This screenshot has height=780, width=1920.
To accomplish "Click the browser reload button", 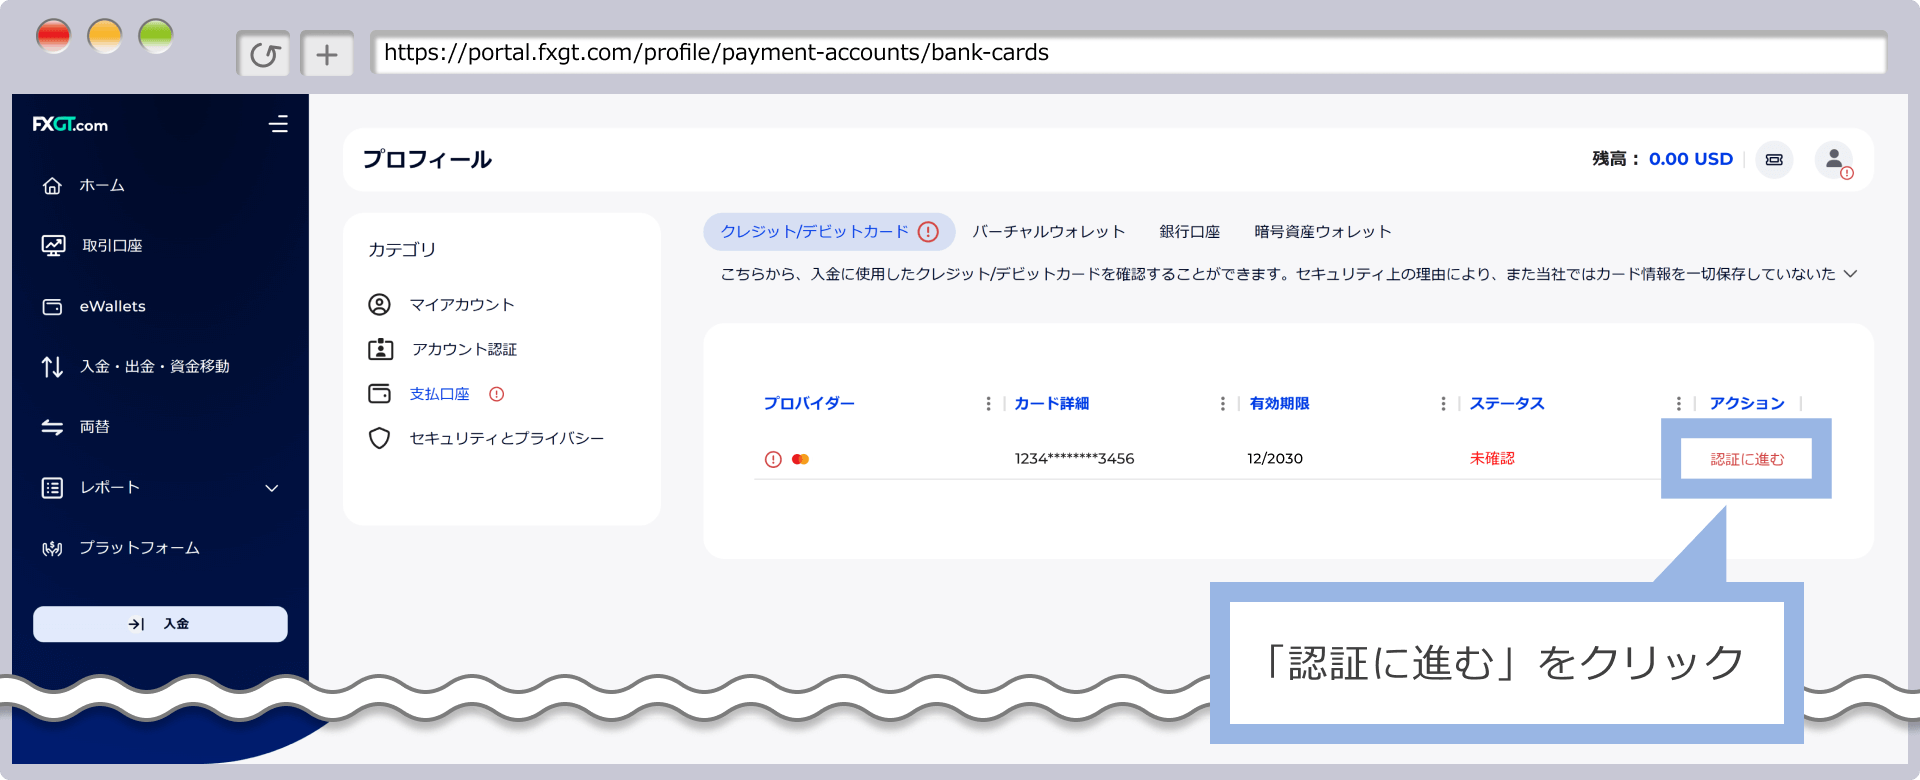I will click(264, 54).
